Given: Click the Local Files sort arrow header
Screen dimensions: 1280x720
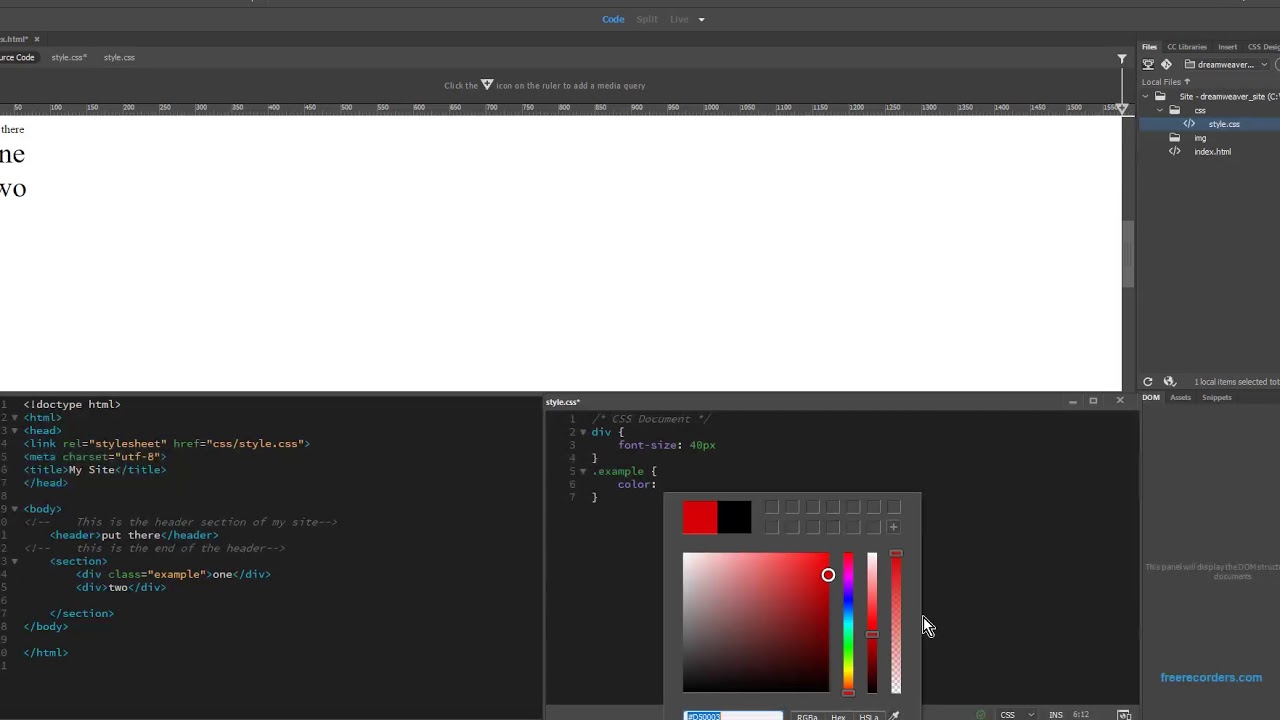Looking at the screenshot, I should pos(1187,82).
